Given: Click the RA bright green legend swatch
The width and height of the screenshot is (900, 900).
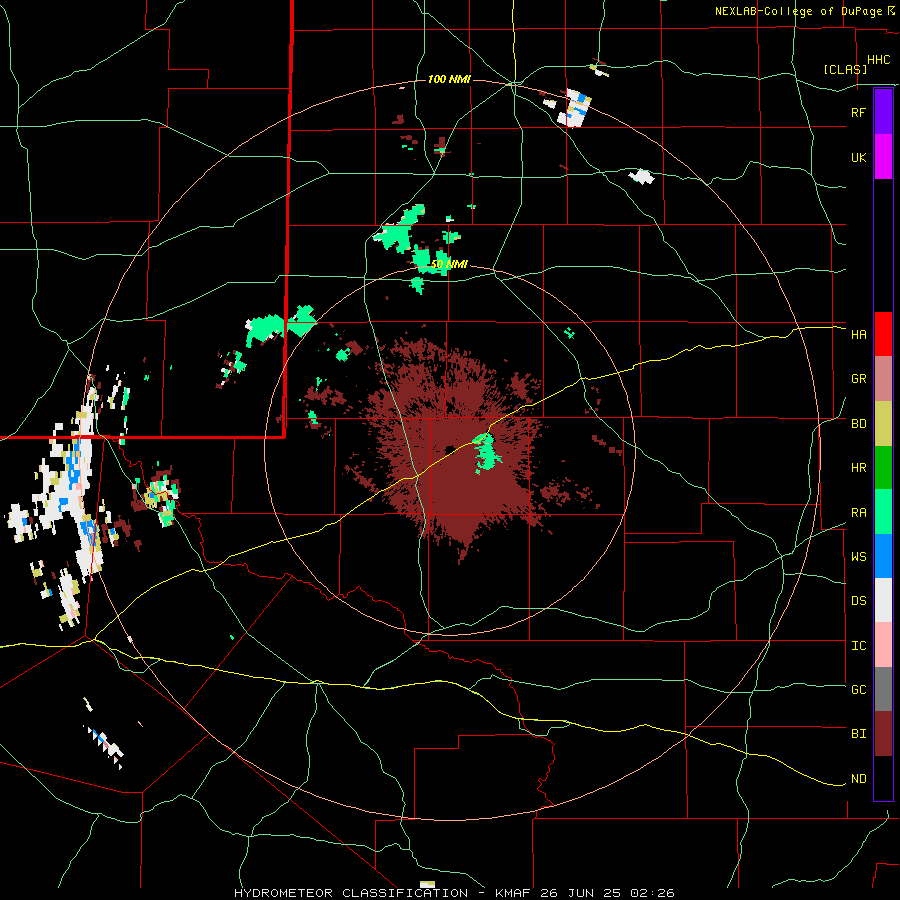Looking at the screenshot, I should (x=883, y=512).
